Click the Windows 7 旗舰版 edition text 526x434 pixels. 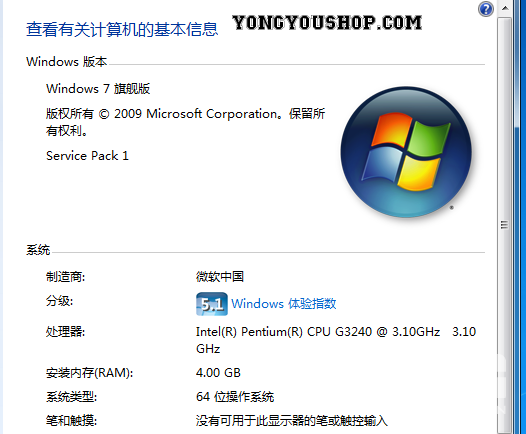pos(98,89)
